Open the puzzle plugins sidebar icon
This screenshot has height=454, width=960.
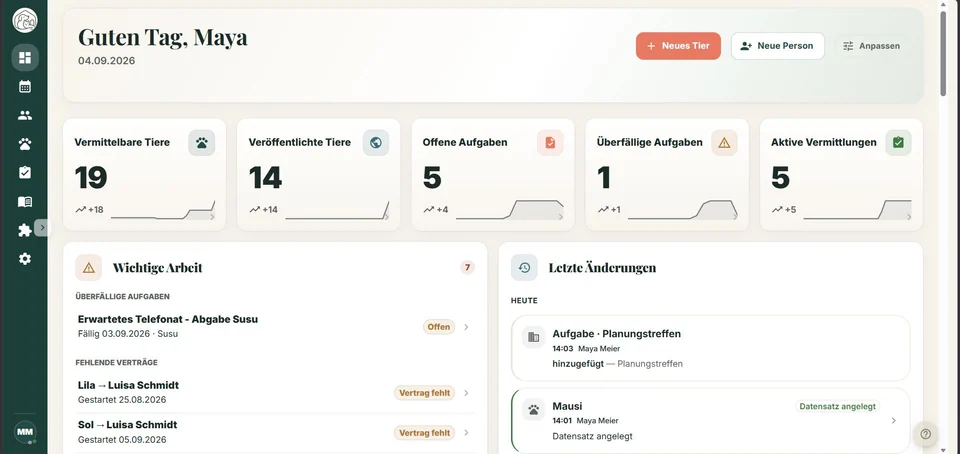tap(25, 230)
